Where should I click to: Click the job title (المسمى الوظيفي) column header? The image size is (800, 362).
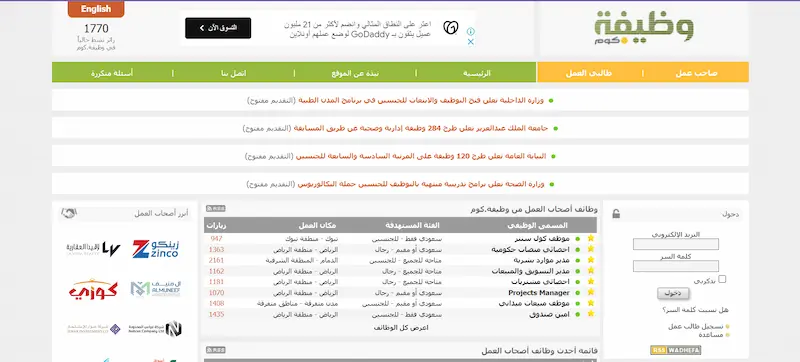click(x=537, y=225)
